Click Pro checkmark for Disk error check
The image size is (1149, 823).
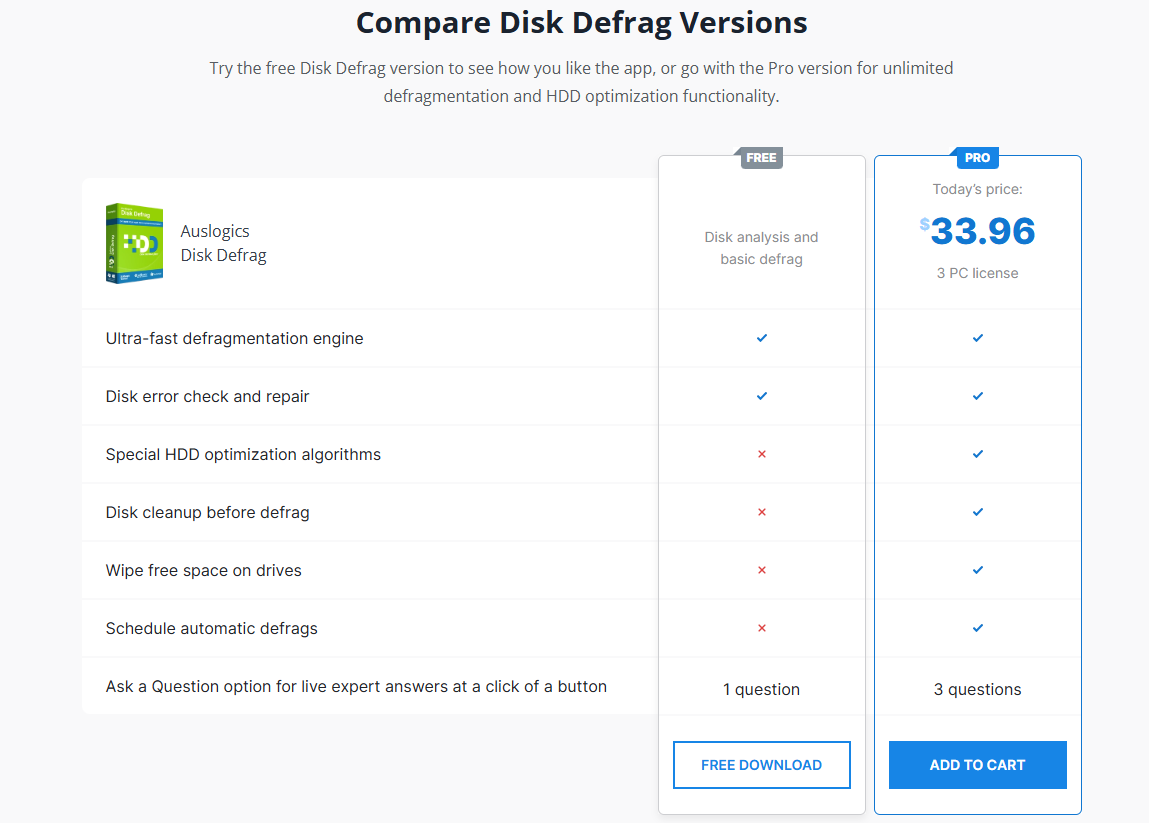pyautogui.click(x=978, y=397)
